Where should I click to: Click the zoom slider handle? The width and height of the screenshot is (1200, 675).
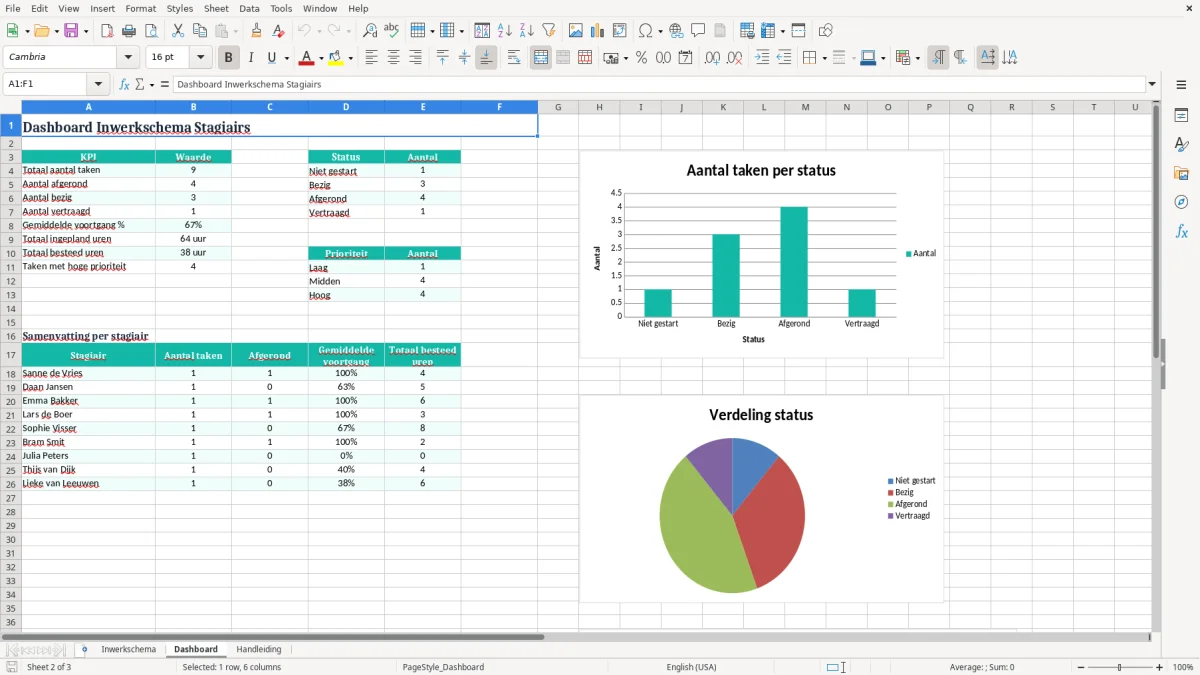coord(1119,667)
